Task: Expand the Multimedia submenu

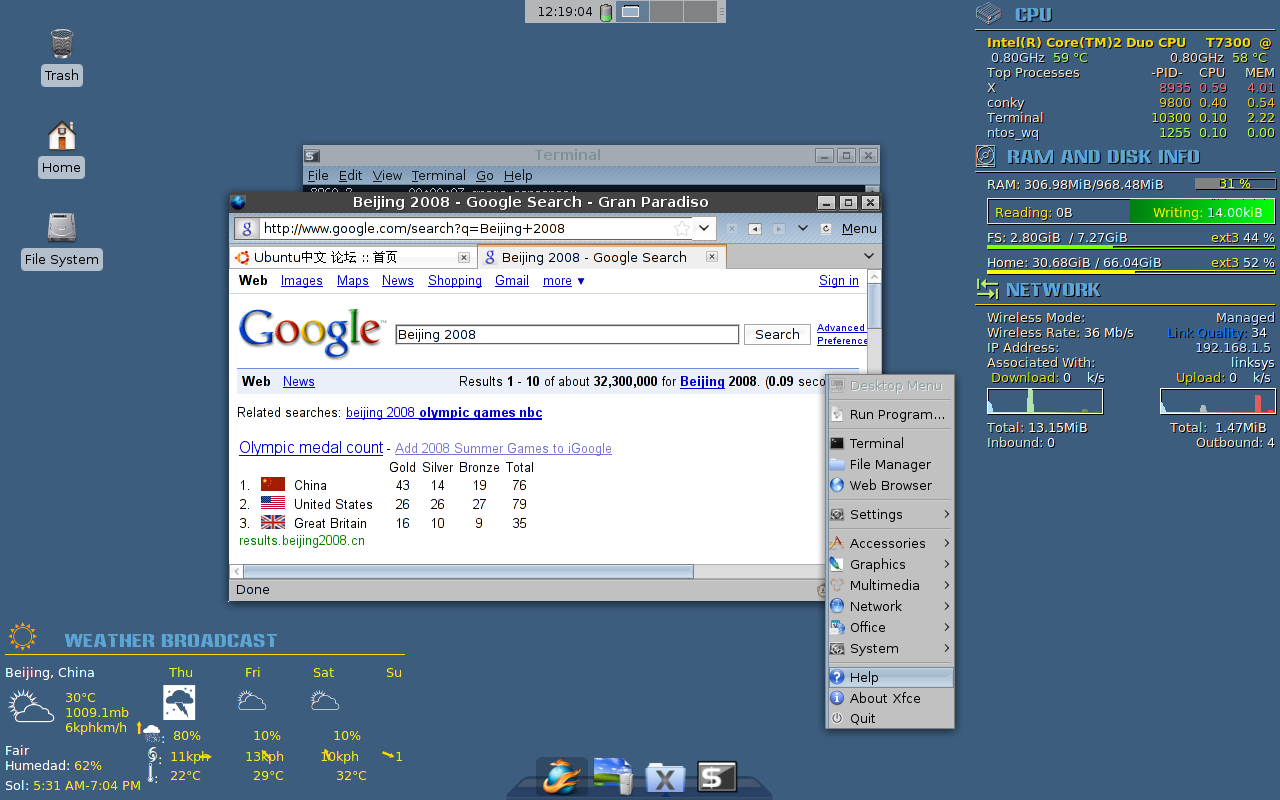Action: (x=890, y=585)
